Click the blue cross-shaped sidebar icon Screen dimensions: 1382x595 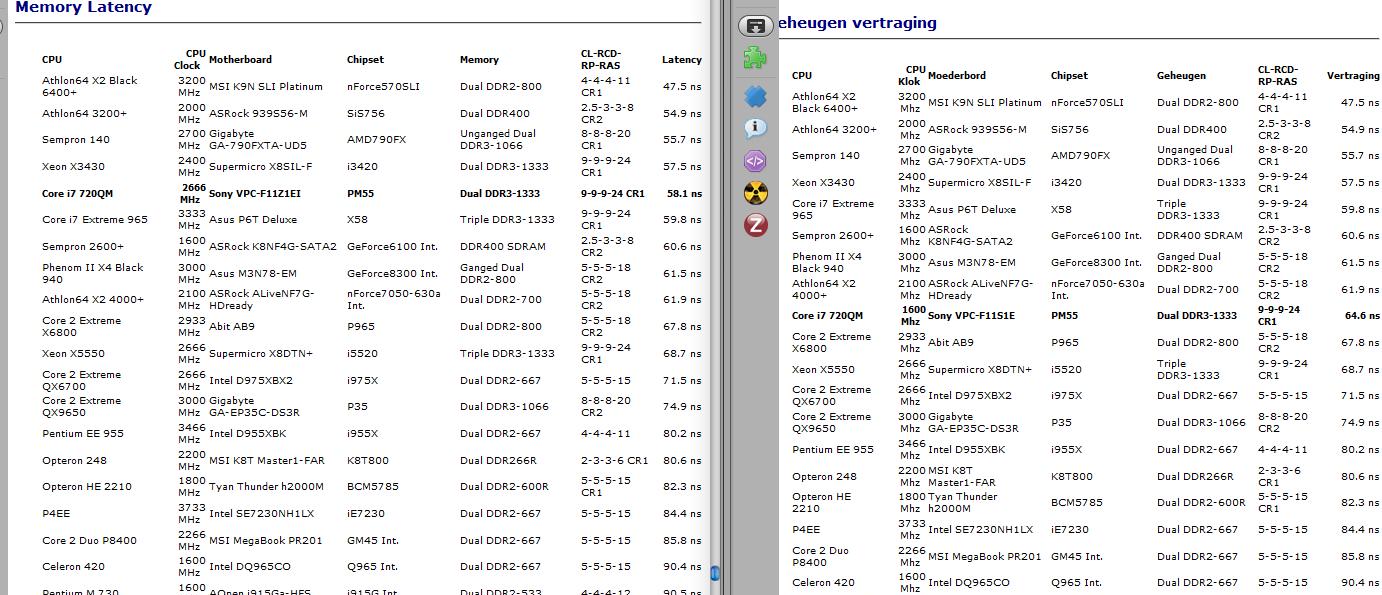pyautogui.click(x=756, y=96)
